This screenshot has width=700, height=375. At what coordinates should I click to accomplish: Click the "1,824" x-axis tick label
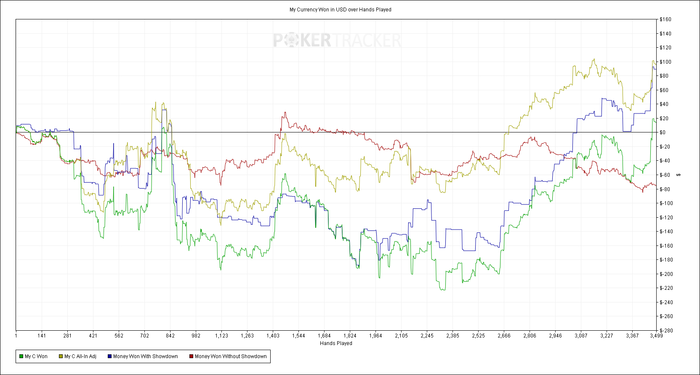point(350,335)
